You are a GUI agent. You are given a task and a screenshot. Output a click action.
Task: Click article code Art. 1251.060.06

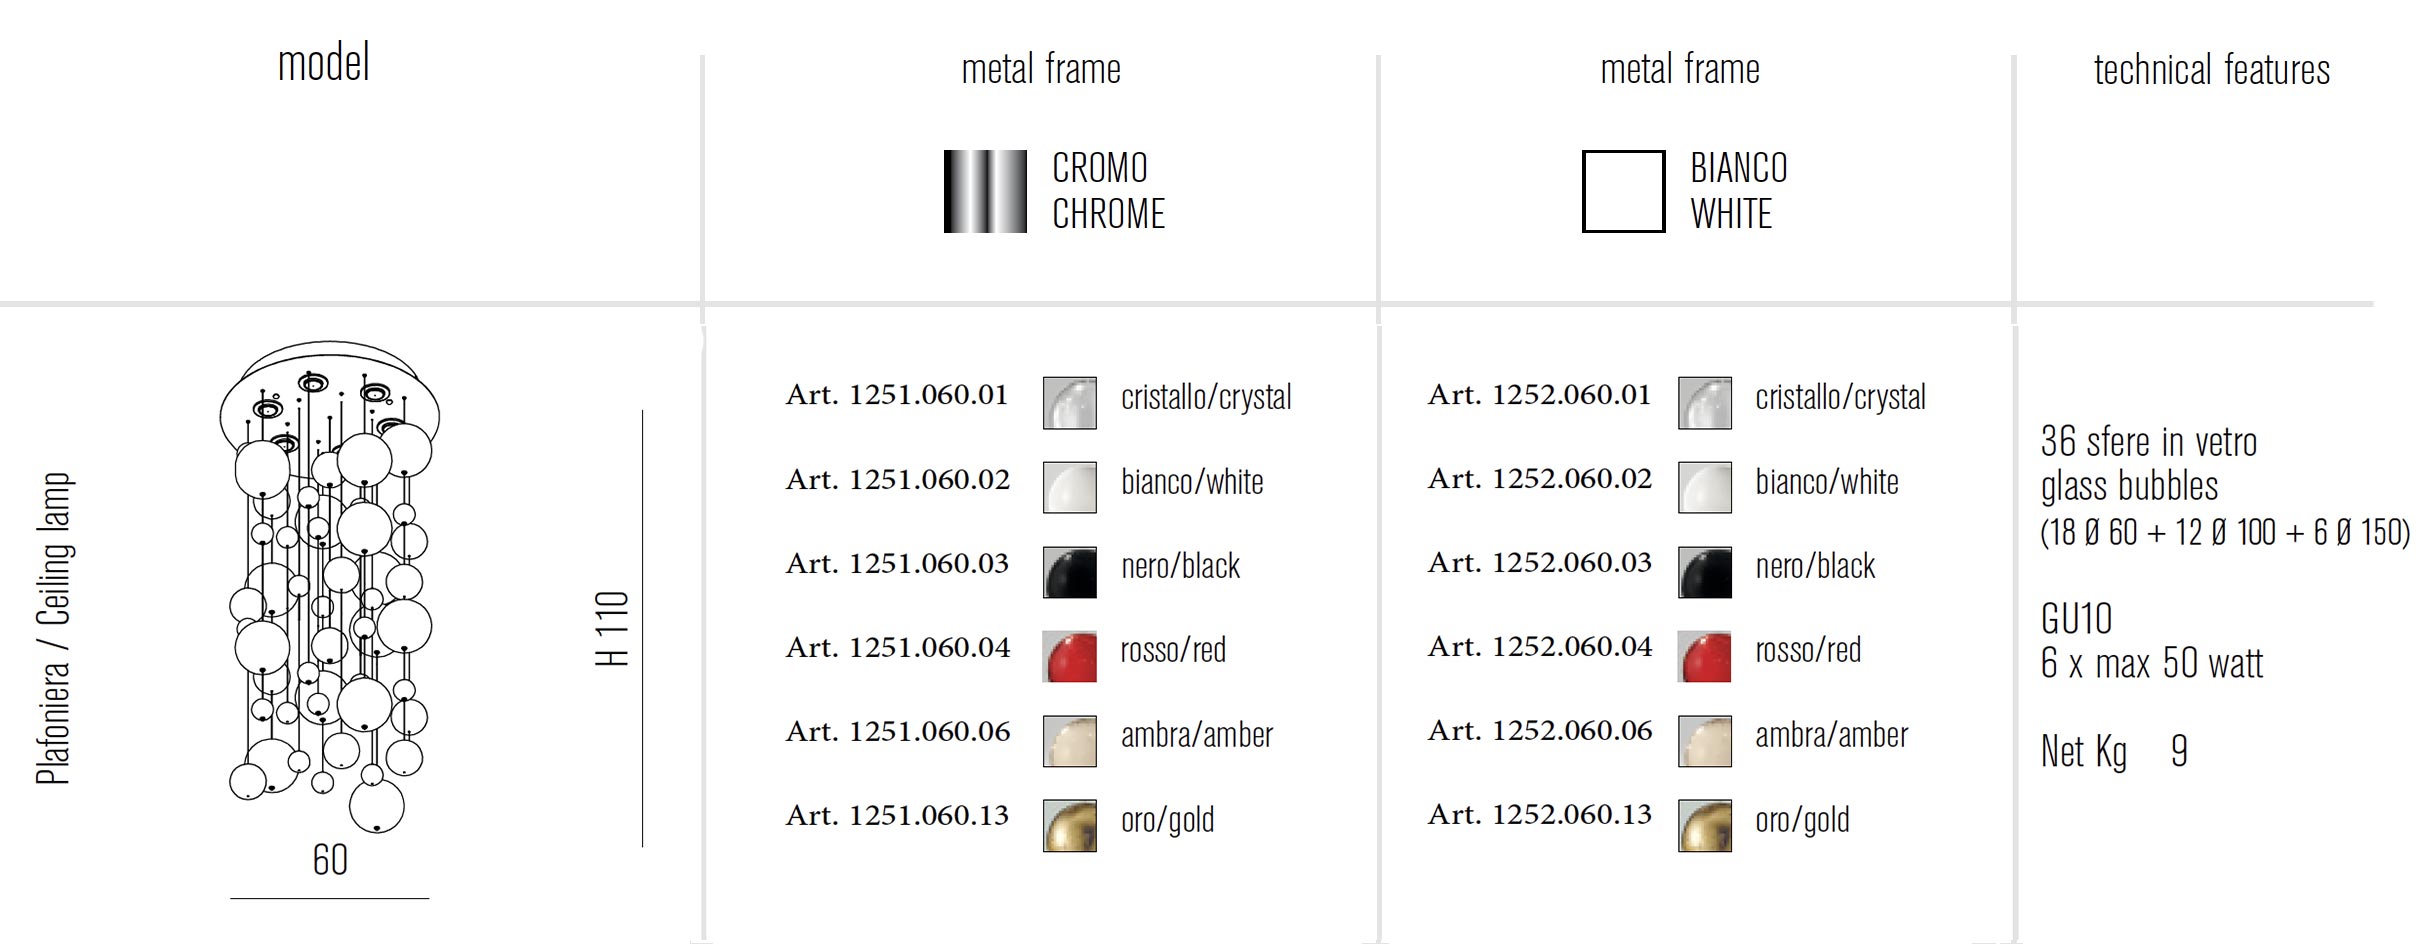click(898, 732)
